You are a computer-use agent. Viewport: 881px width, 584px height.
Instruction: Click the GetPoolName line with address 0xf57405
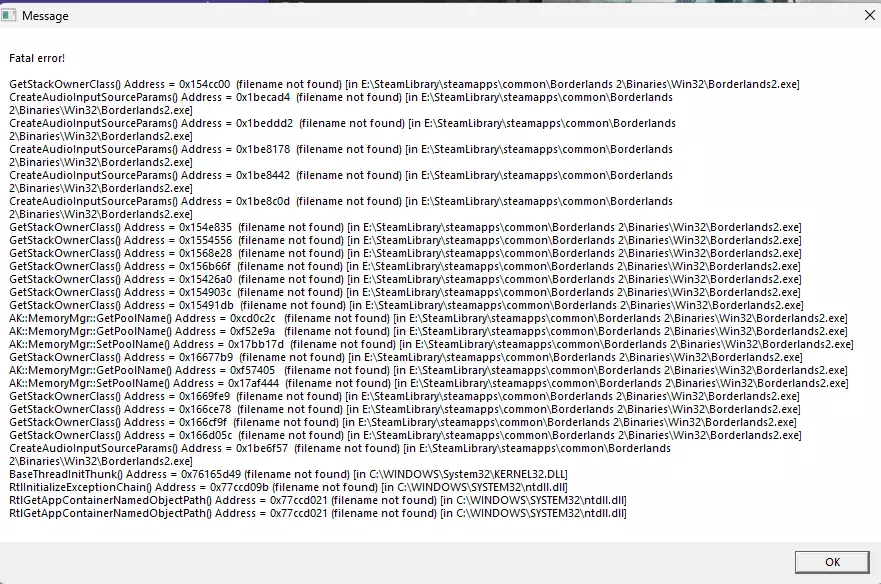click(428, 370)
